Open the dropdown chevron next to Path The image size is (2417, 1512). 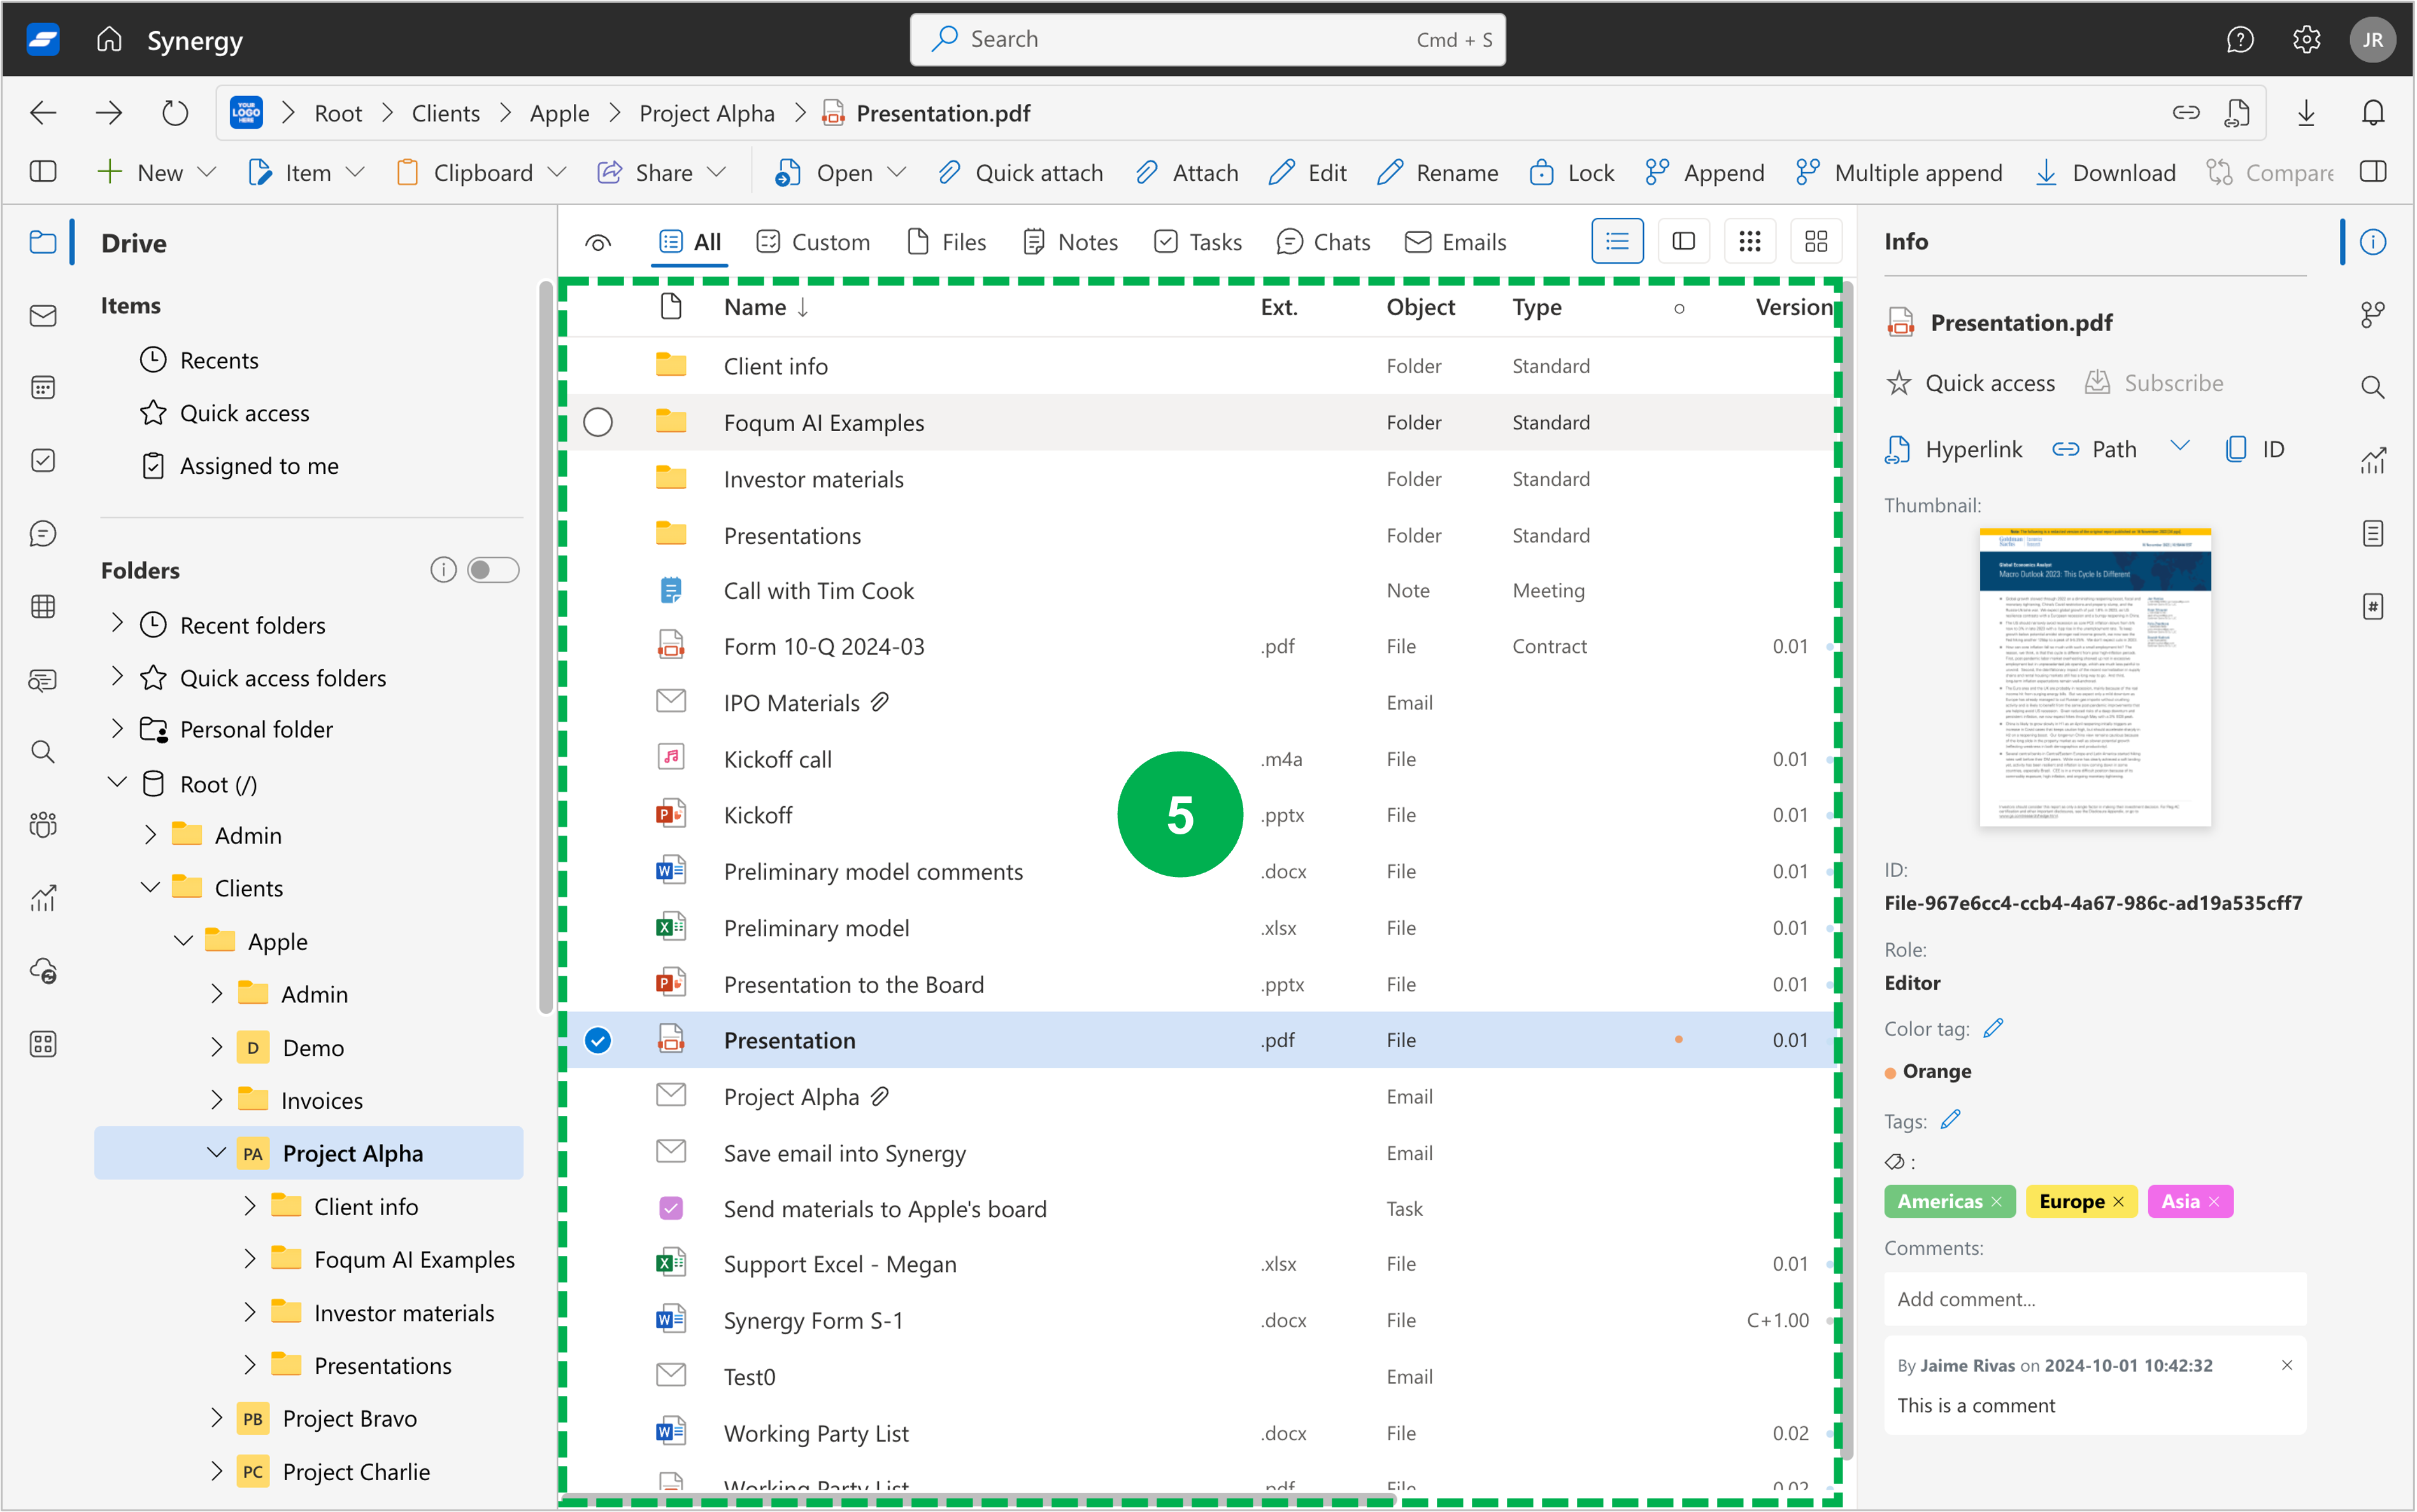[2180, 446]
